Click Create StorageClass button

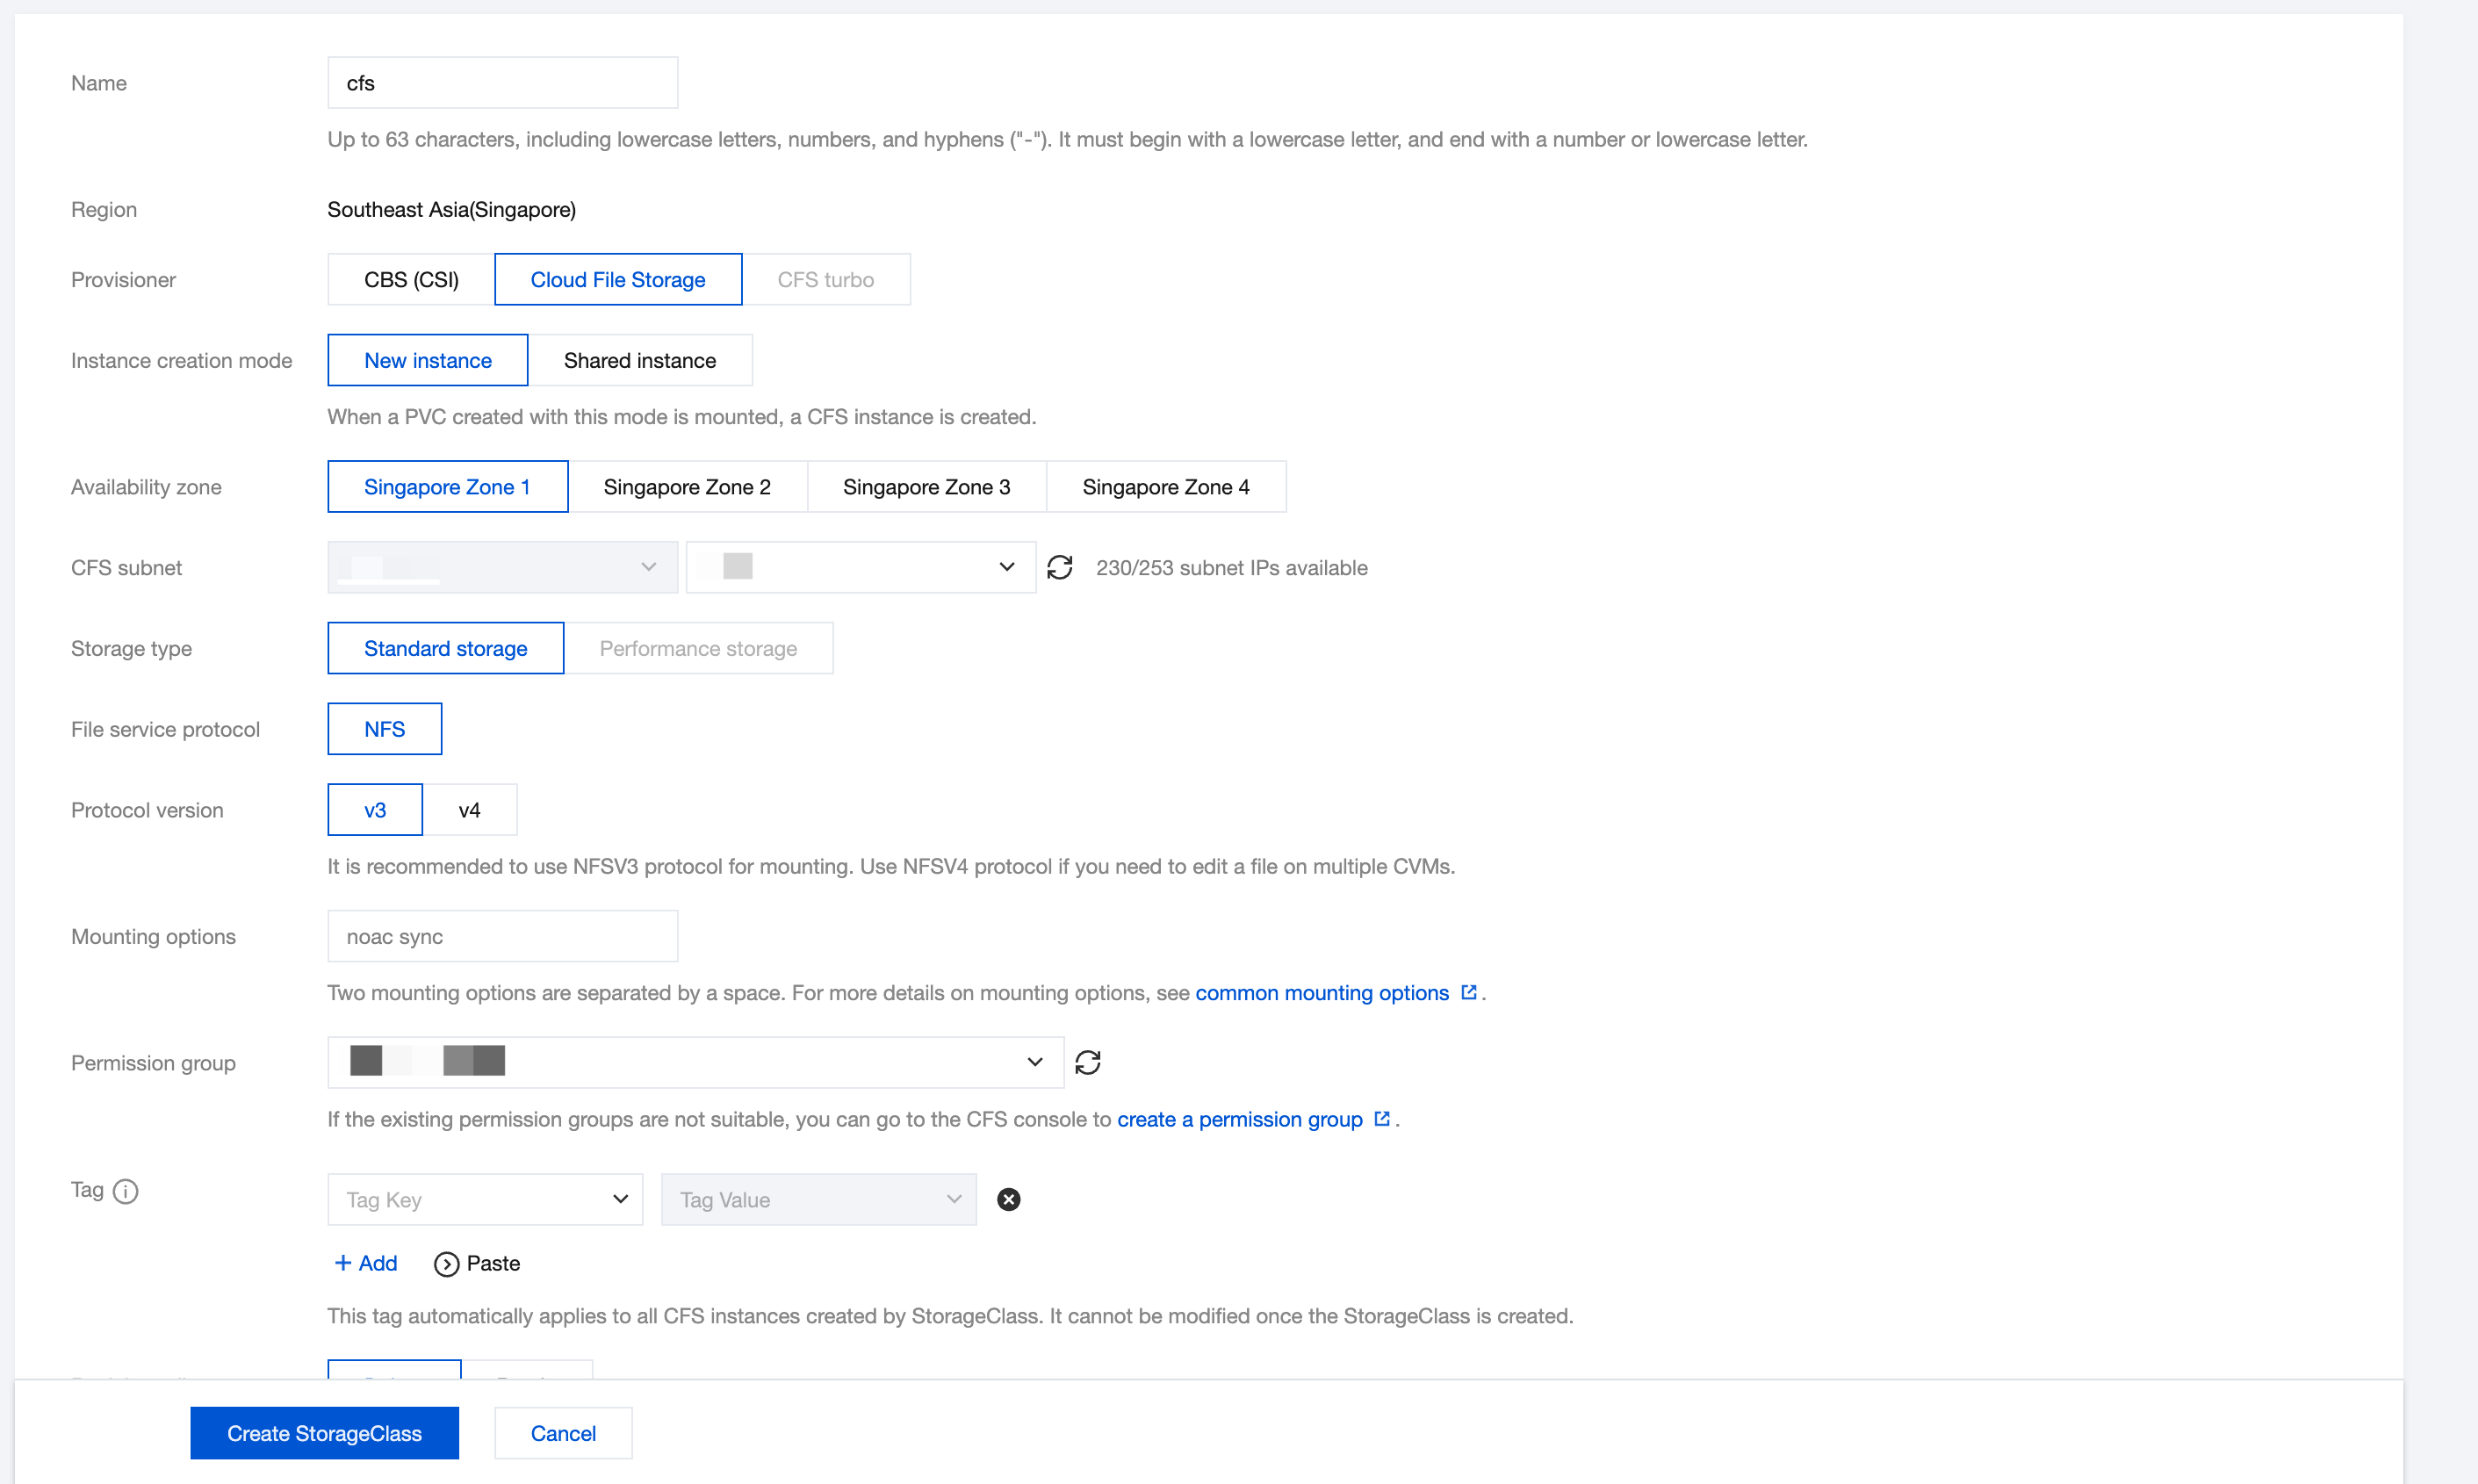pyautogui.click(x=324, y=1433)
